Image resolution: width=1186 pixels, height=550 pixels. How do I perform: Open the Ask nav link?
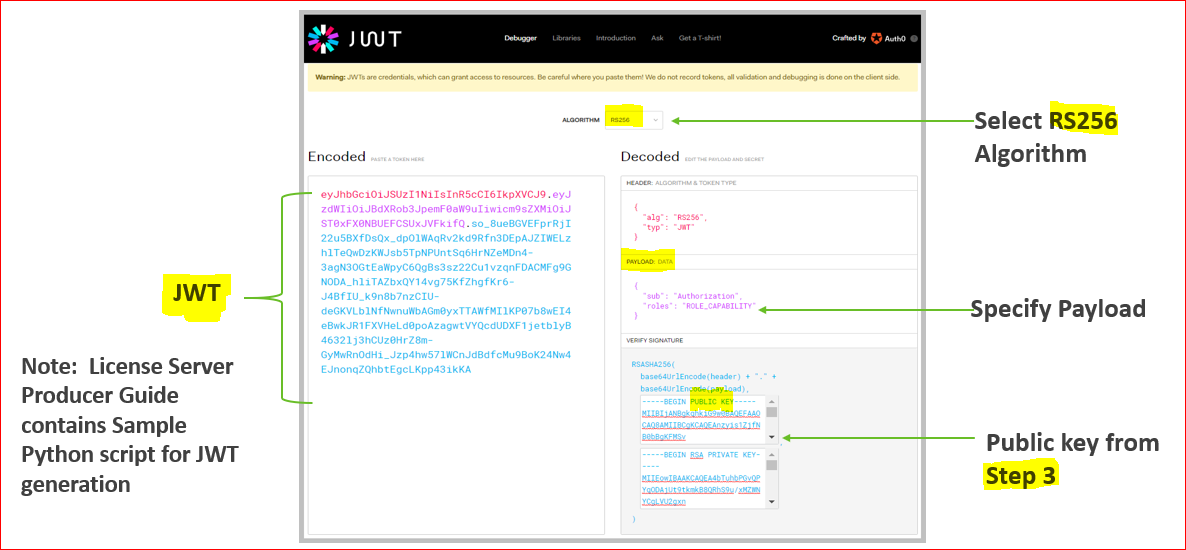coord(657,38)
